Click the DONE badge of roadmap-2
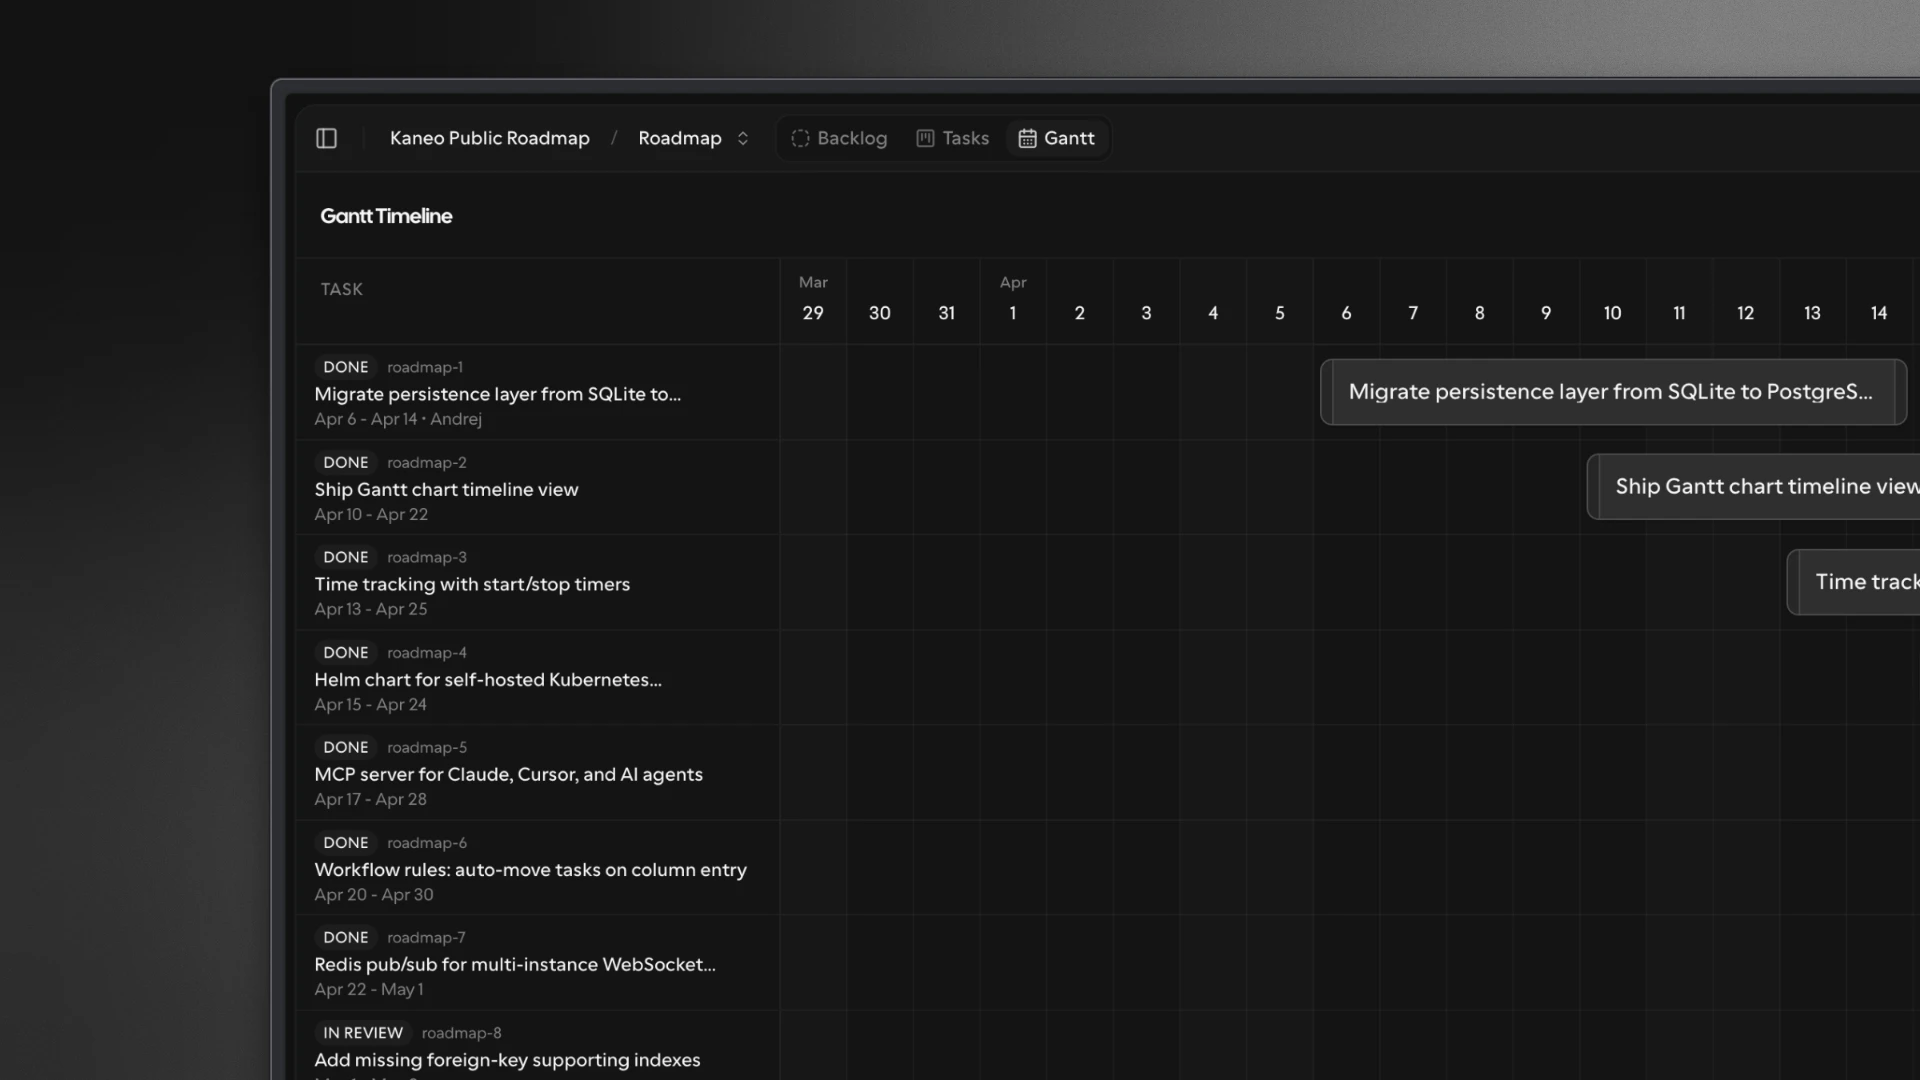 pos(345,462)
